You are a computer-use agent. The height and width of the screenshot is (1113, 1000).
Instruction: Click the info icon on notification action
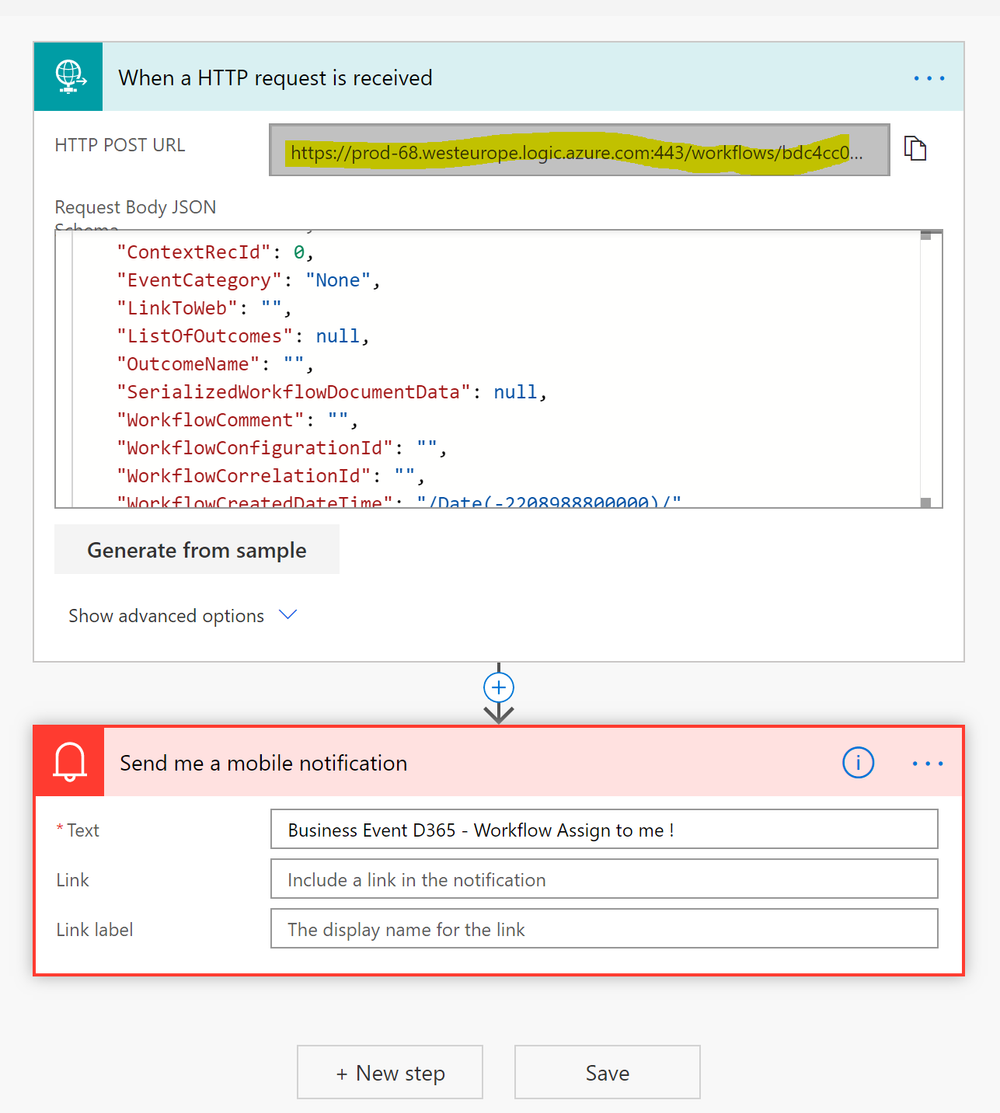pos(858,762)
